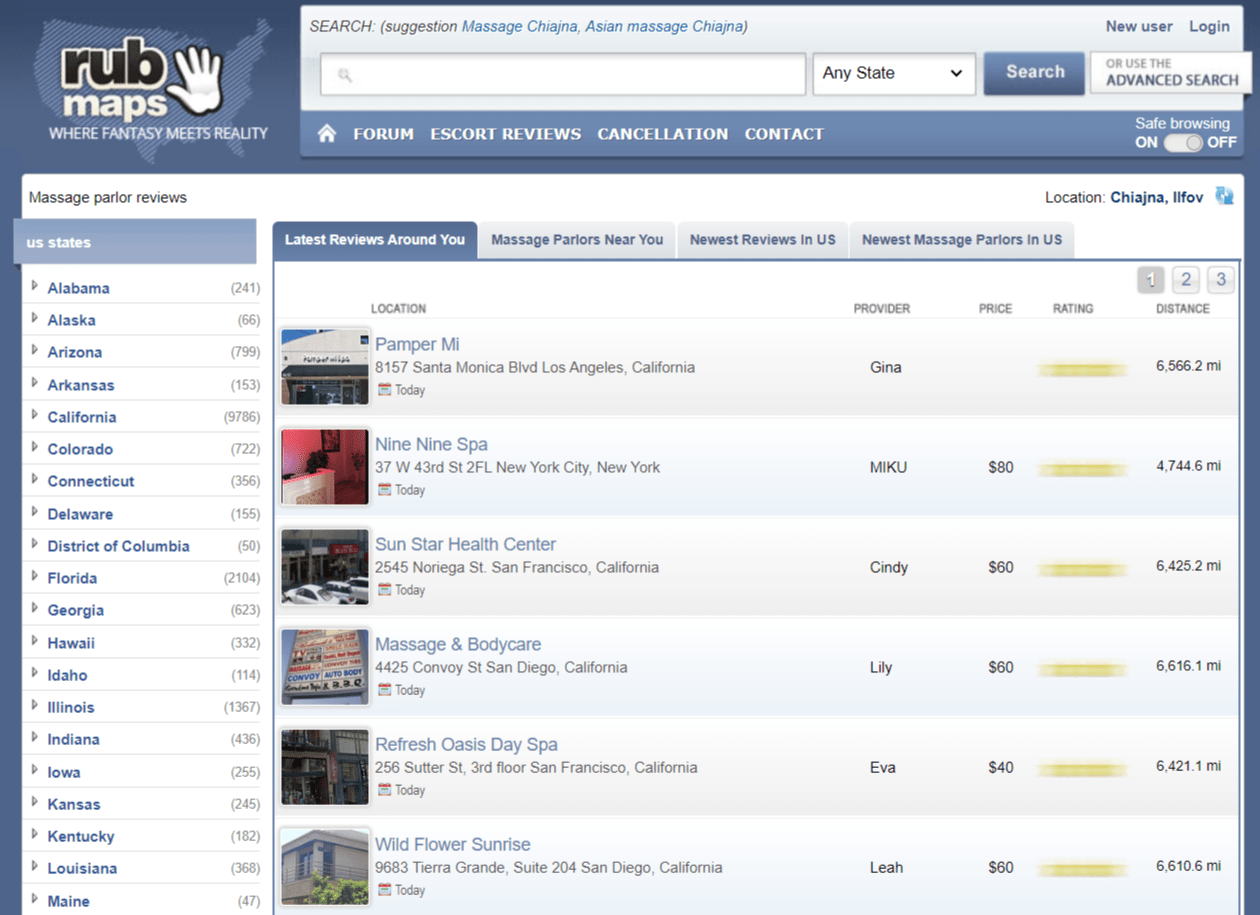This screenshot has height=915, width=1260.
Task: Select Louisiana in the states list
Action: (x=82, y=868)
